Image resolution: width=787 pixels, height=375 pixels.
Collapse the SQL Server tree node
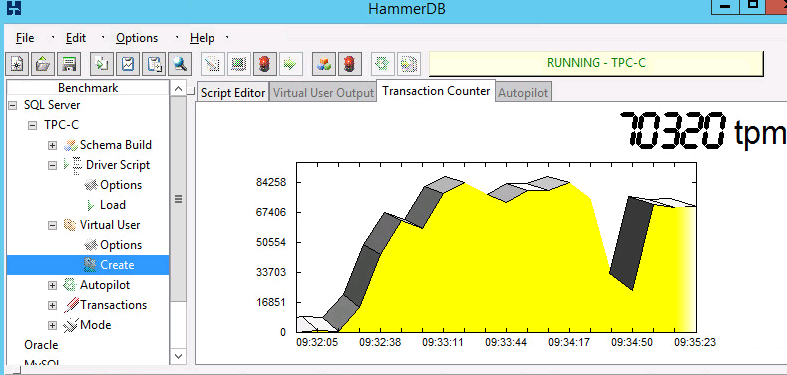(13, 105)
